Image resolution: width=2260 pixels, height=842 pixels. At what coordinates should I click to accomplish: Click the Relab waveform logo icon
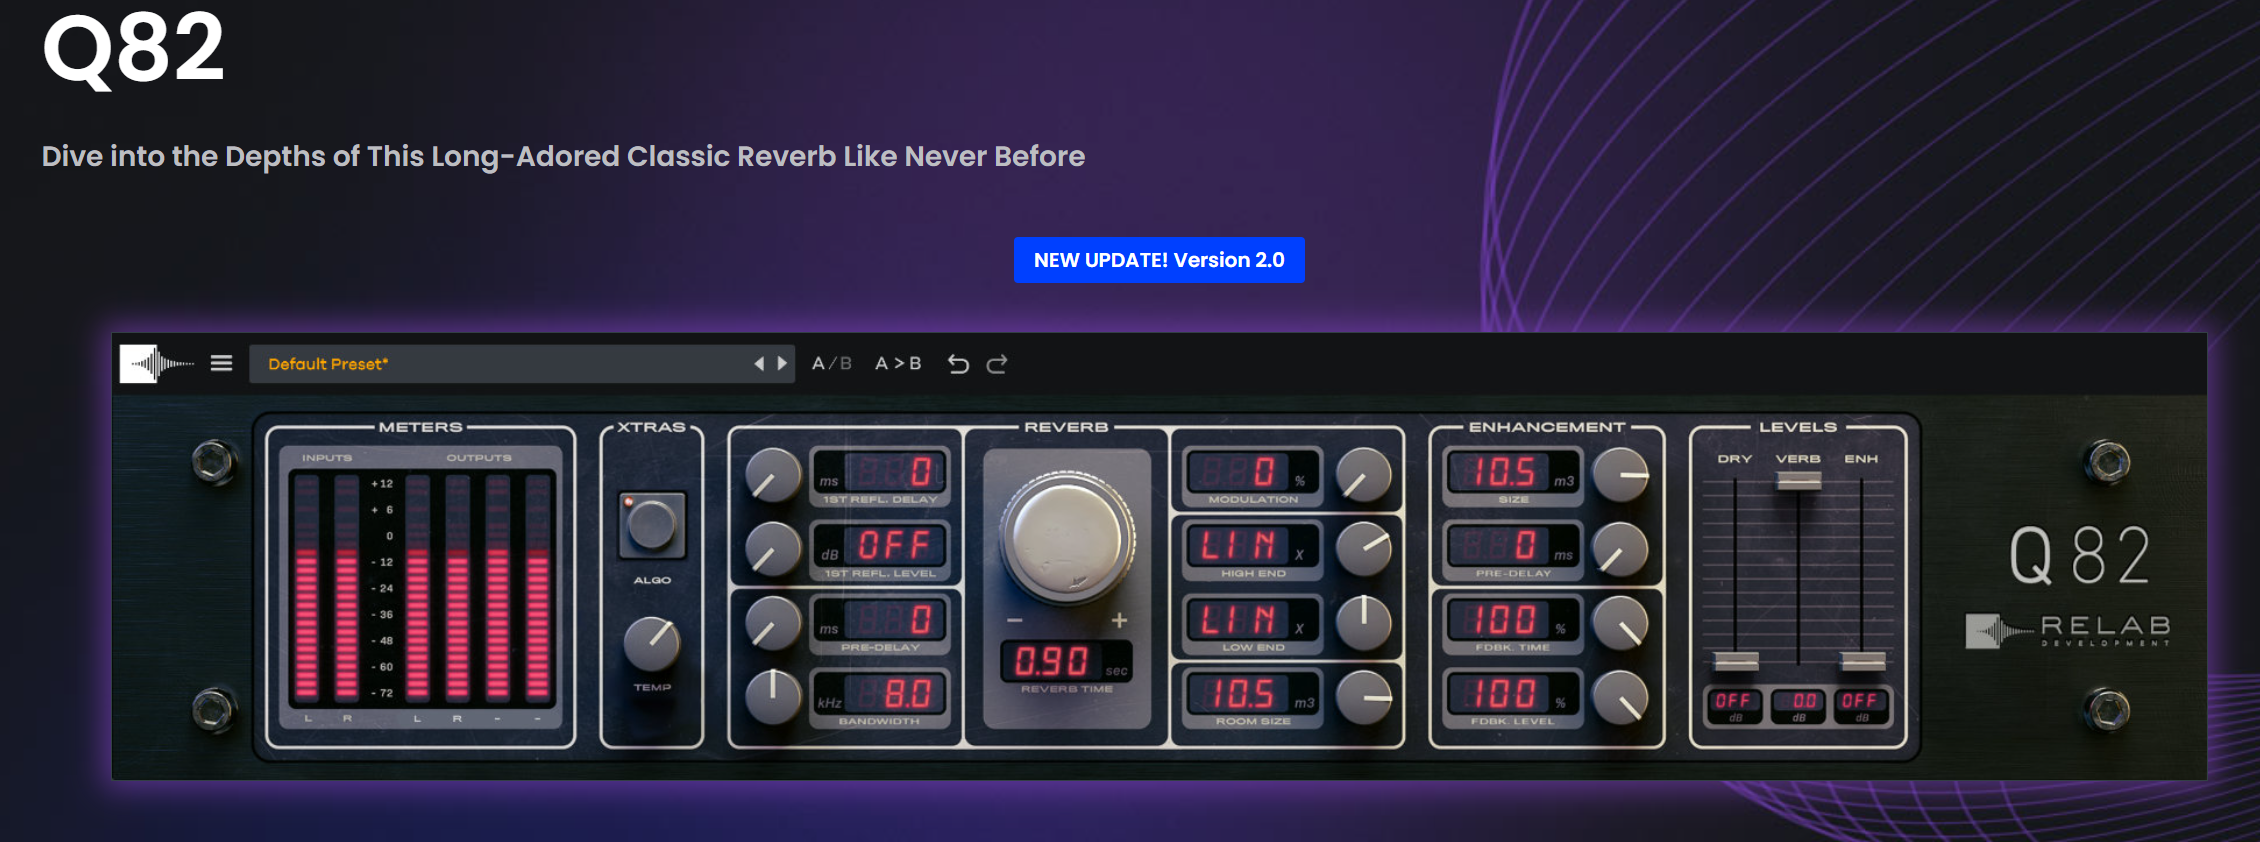point(157,364)
